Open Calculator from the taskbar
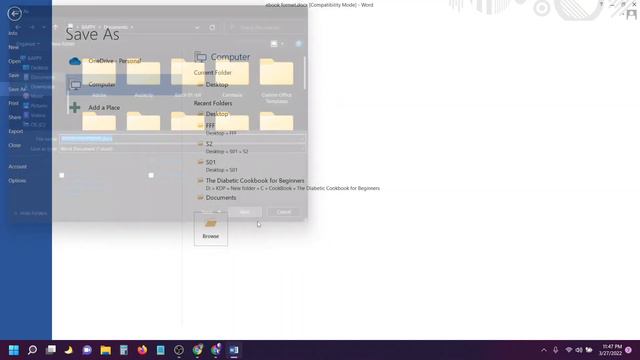The width and height of the screenshot is (640, 360). click(x=124, y=350)
